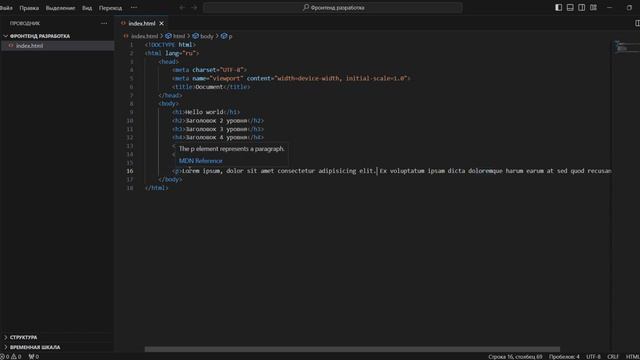
Task: Click the Заголовок 3 уровня line
Action: (218, 129)
